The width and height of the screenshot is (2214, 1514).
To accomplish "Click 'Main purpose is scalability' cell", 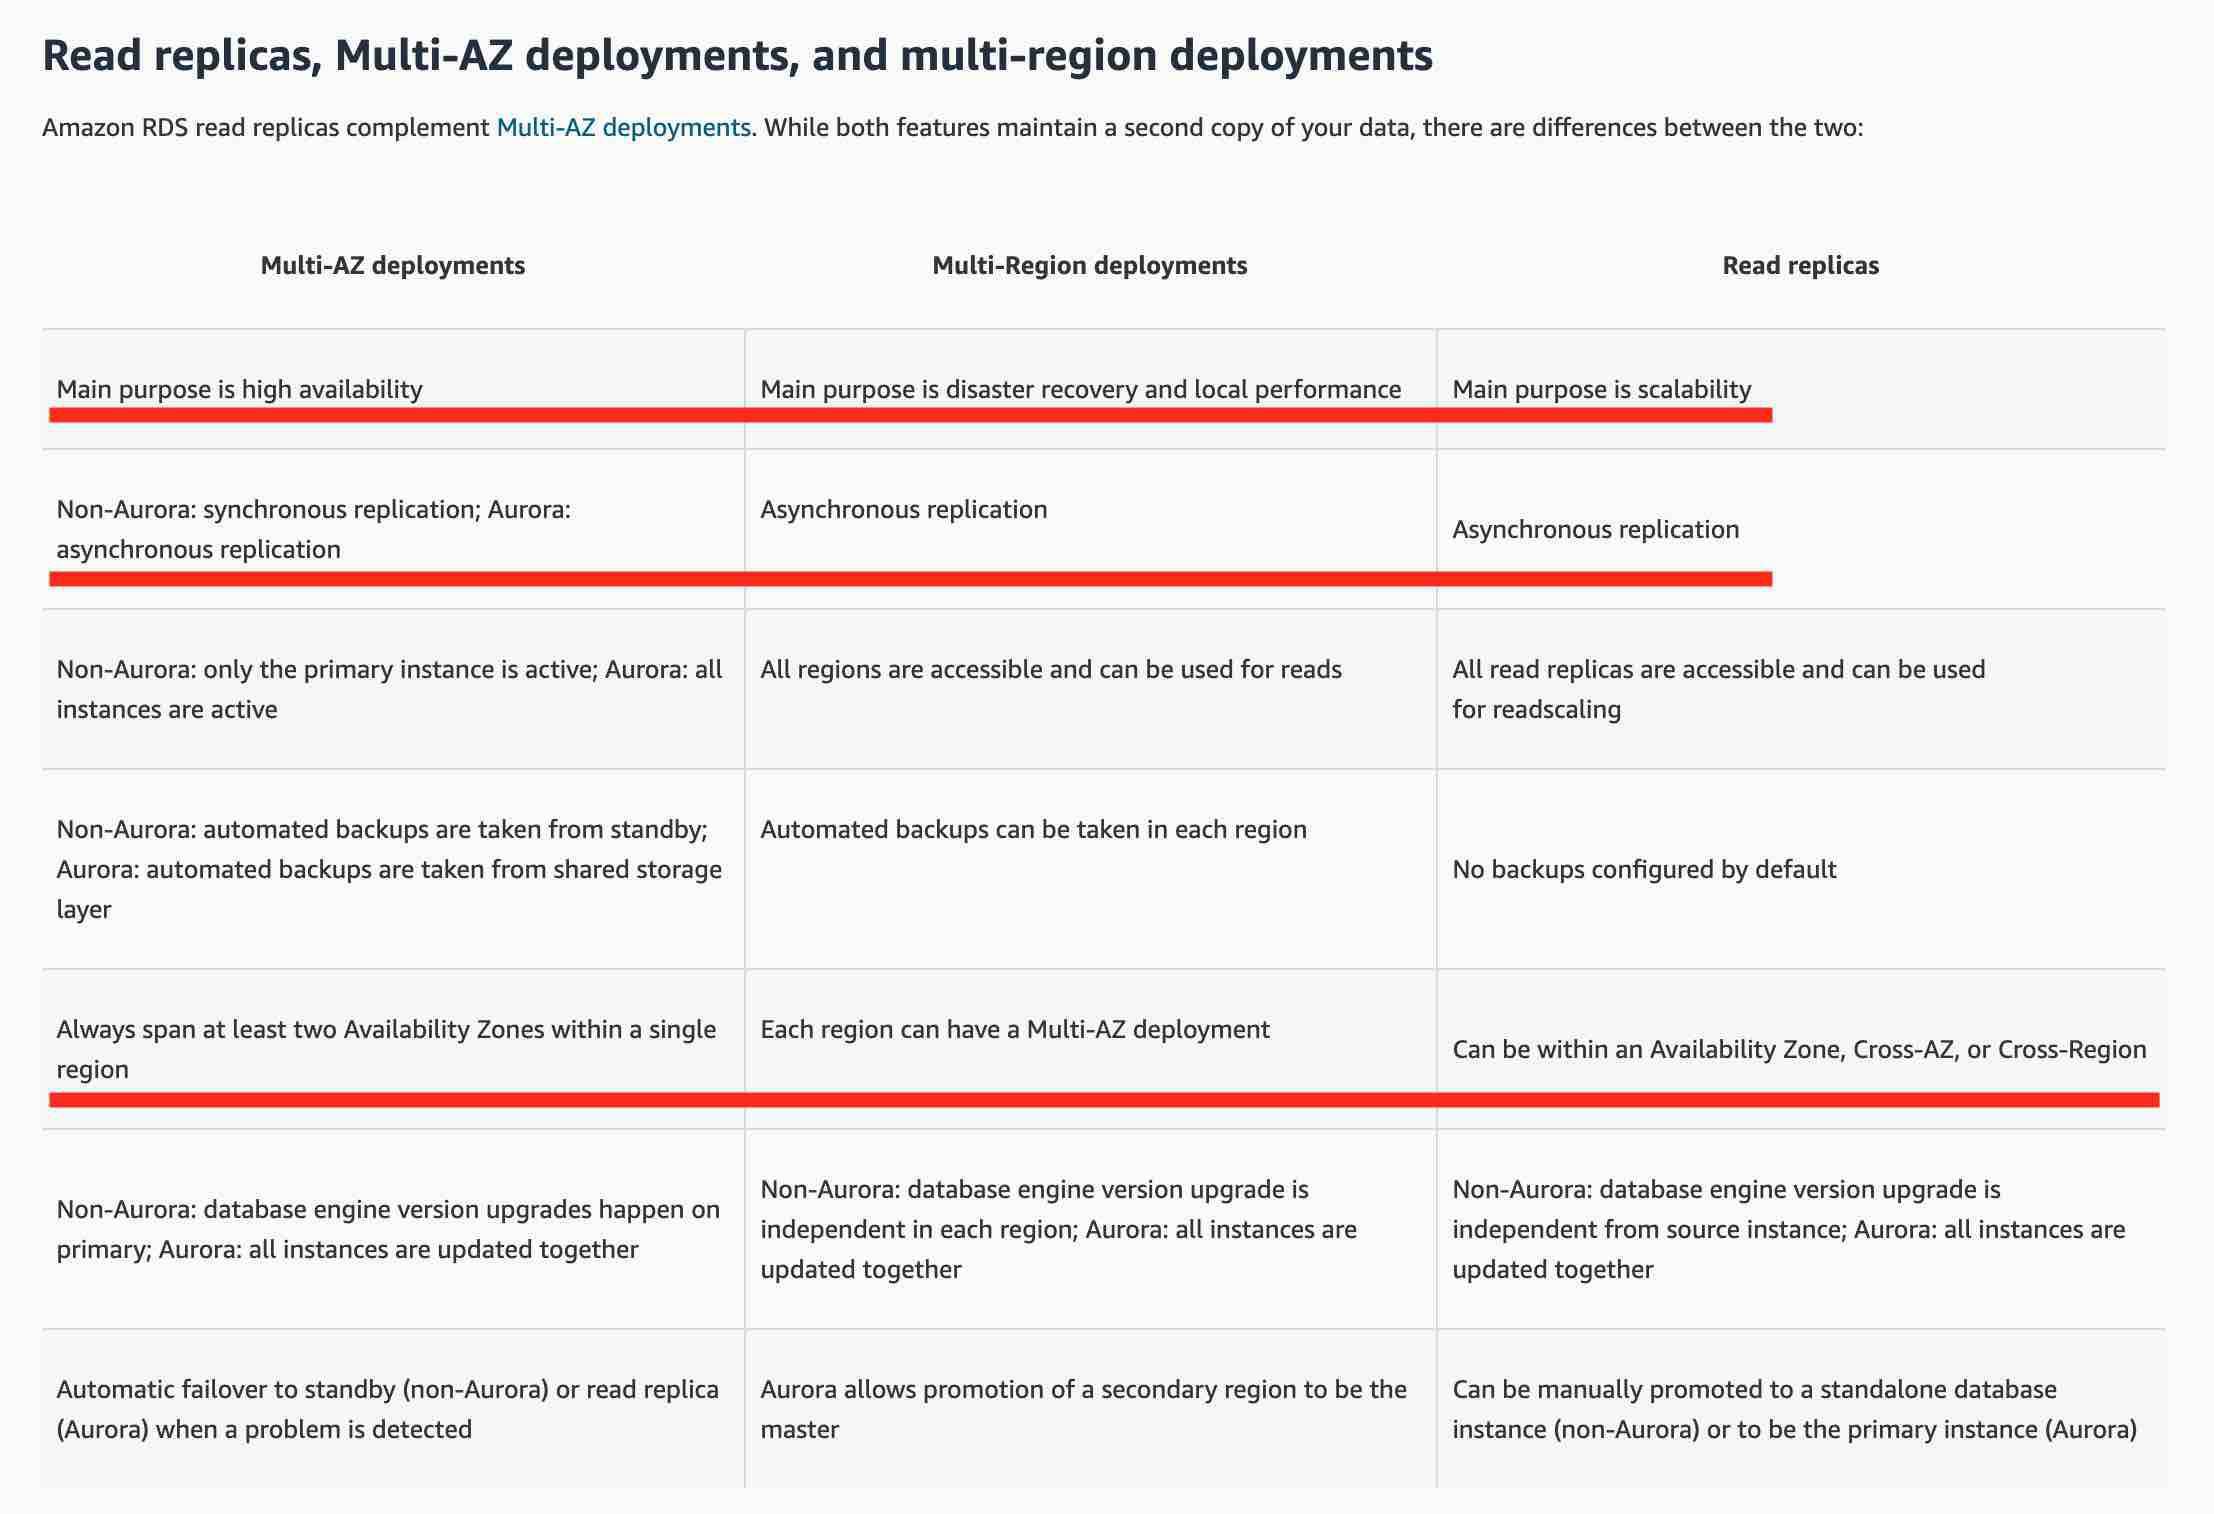I will tap(1601, 389).
